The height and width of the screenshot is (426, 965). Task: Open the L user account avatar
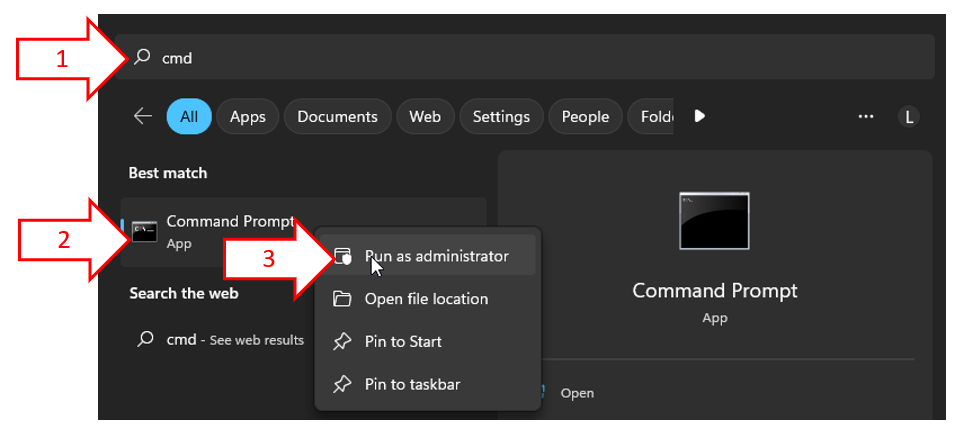point(909,116)
